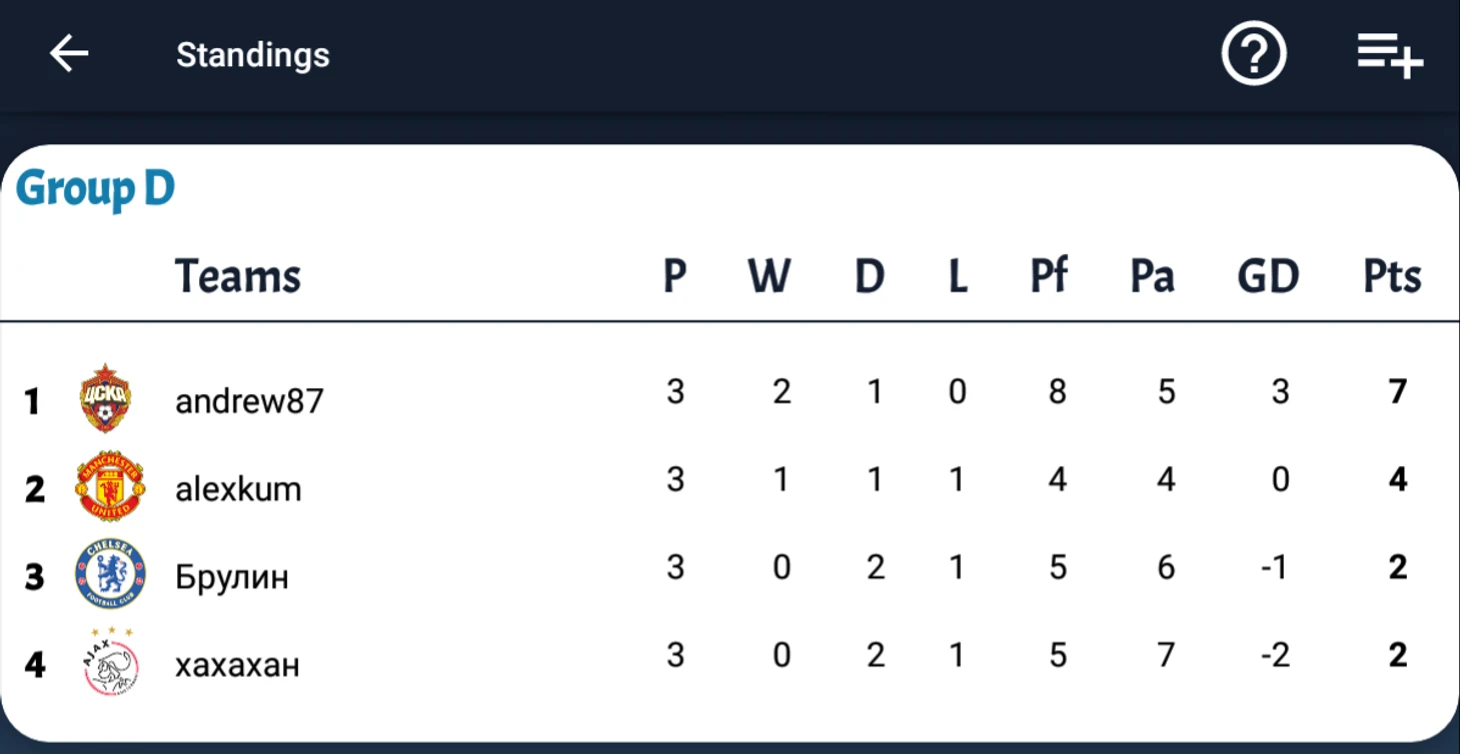Select andrew87's points total of 7

[1398, 391]
